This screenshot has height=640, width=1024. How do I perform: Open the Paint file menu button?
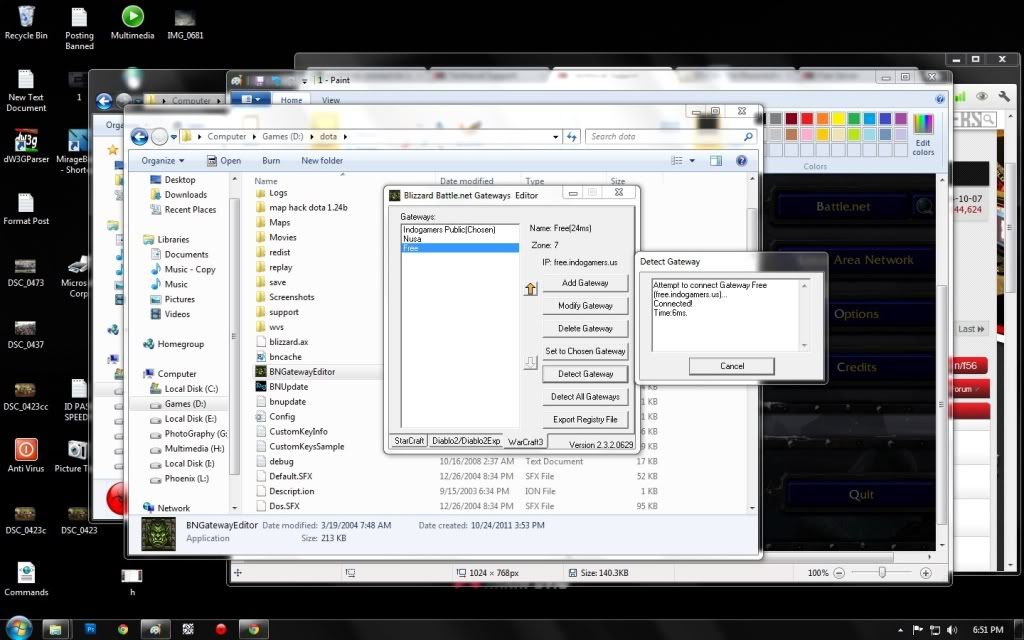click(x=251, y=100)
